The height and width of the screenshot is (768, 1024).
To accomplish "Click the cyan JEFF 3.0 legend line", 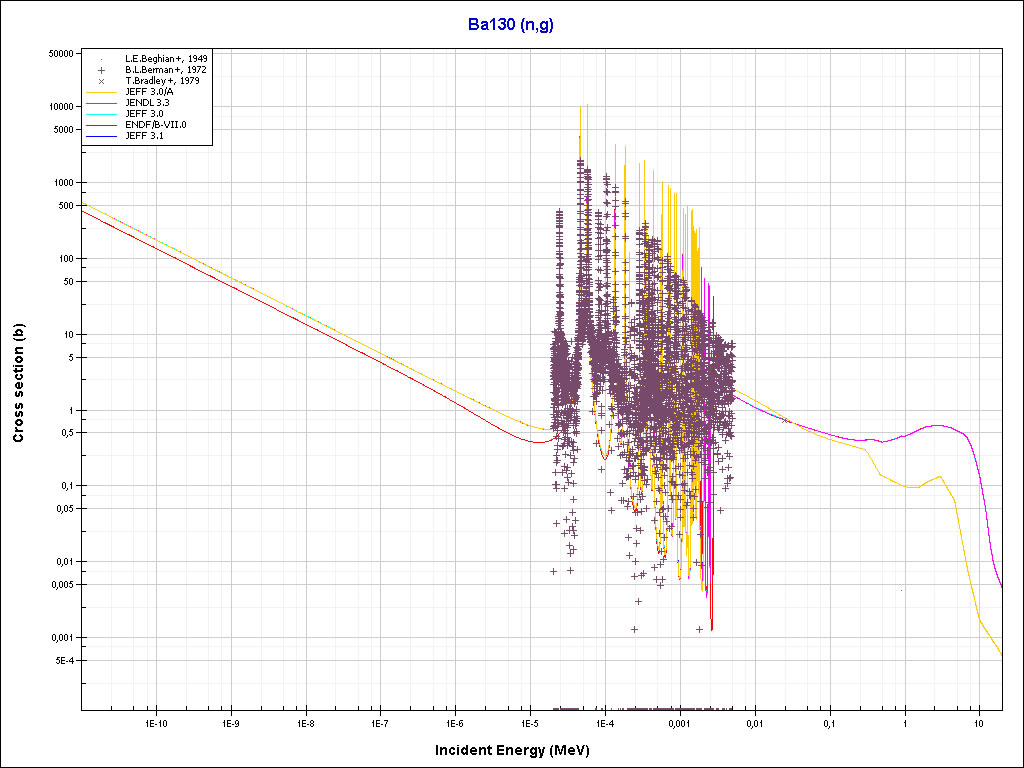I will point(102,114).
